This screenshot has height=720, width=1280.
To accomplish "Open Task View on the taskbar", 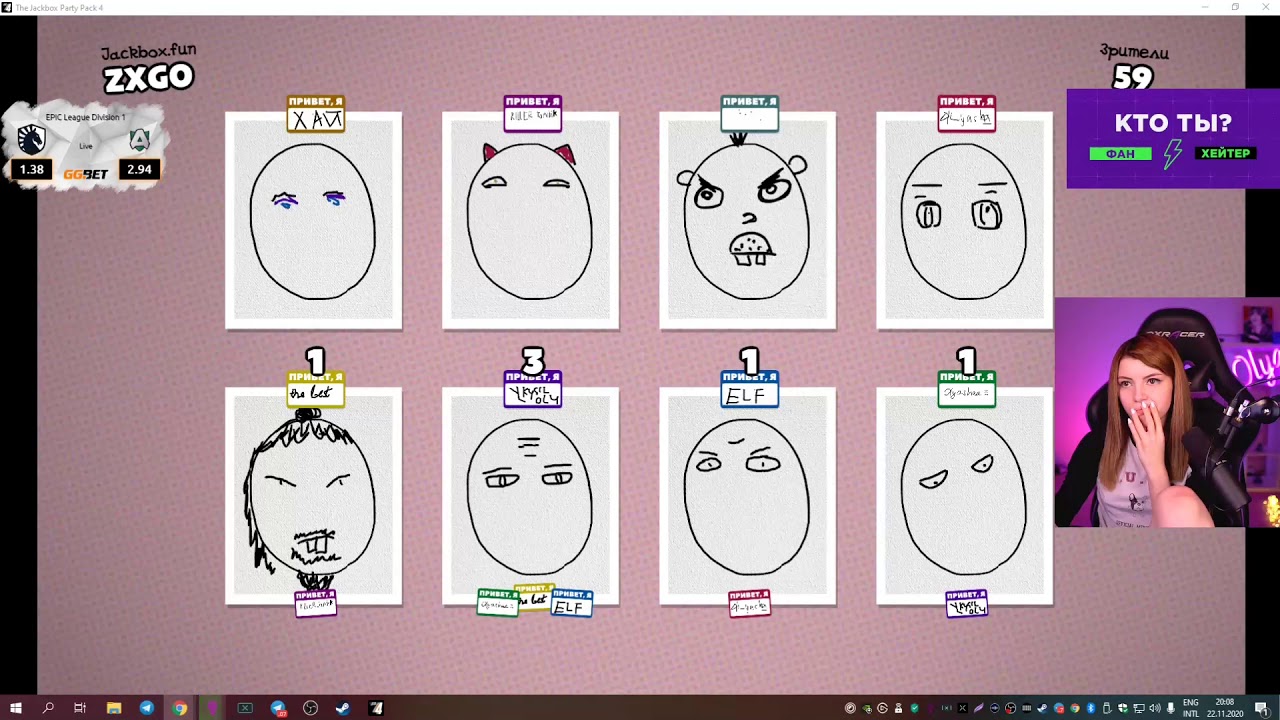I will (x=80, y=708).
